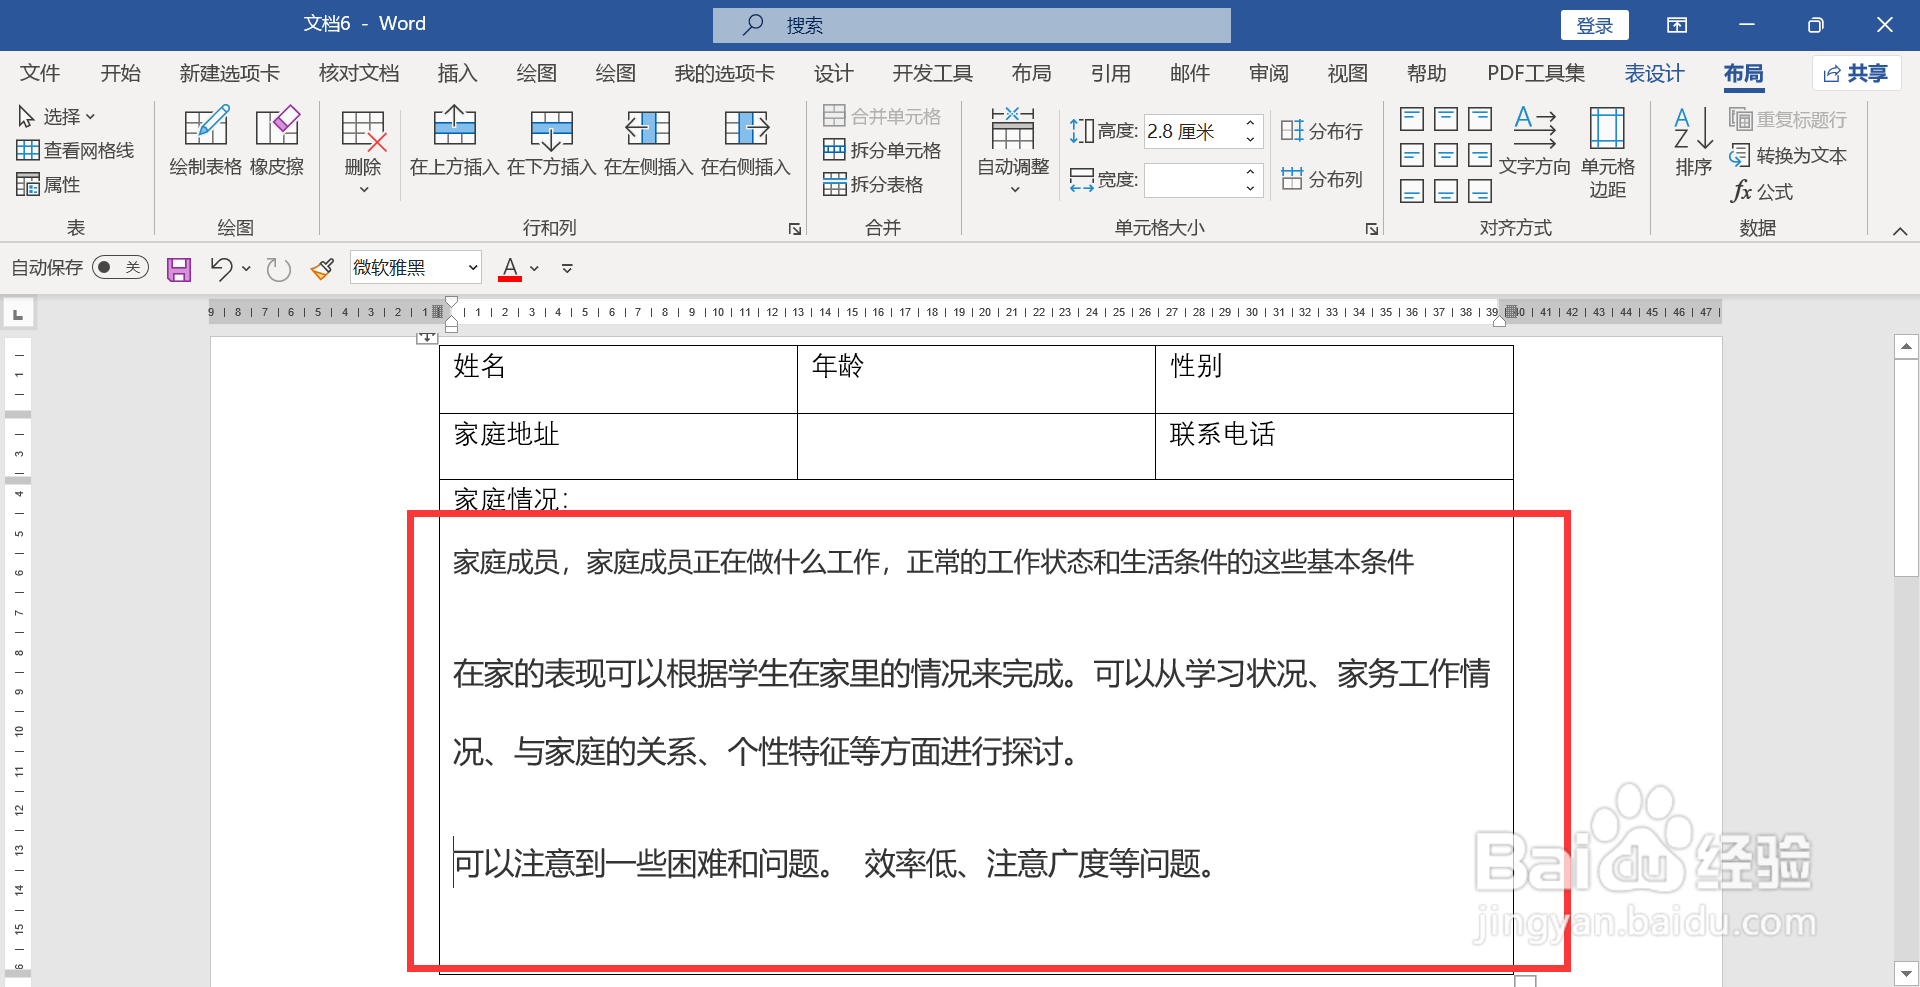Open table Properties (属性)

tap(48, 184)
